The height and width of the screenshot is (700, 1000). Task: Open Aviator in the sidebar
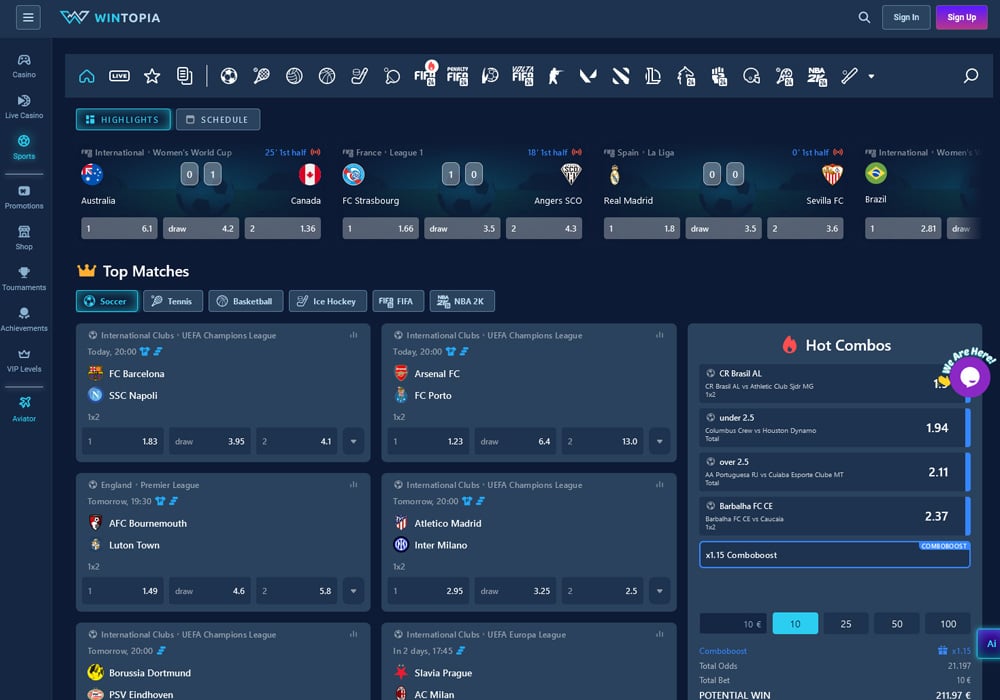pos(24,409)
